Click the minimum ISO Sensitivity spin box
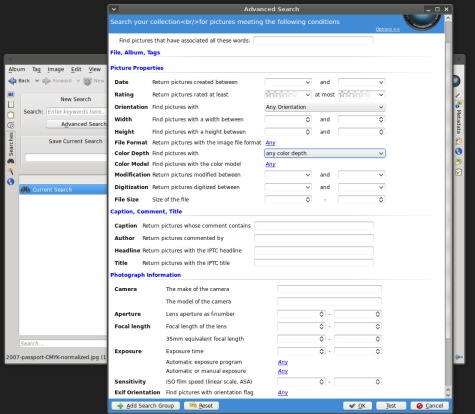 tap(301, 382)
